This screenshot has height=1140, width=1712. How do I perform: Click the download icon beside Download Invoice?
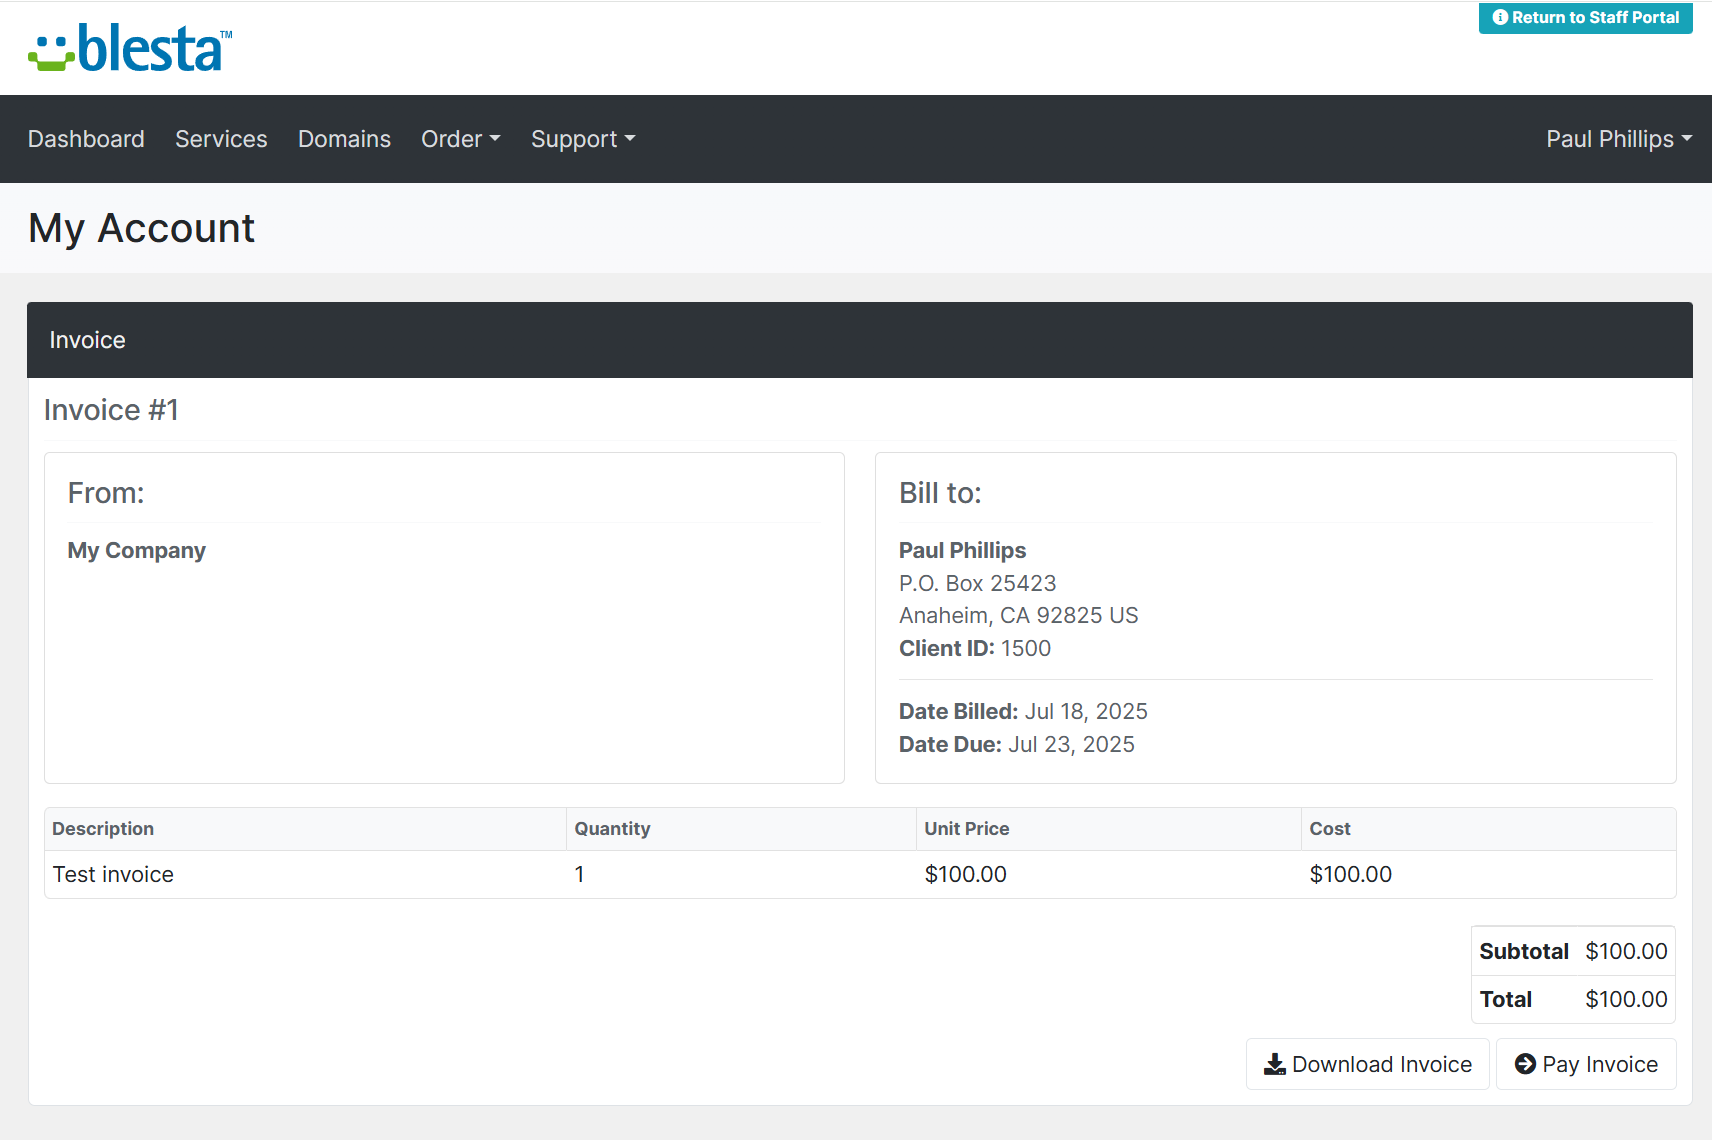click(x=1274, y=1064)
